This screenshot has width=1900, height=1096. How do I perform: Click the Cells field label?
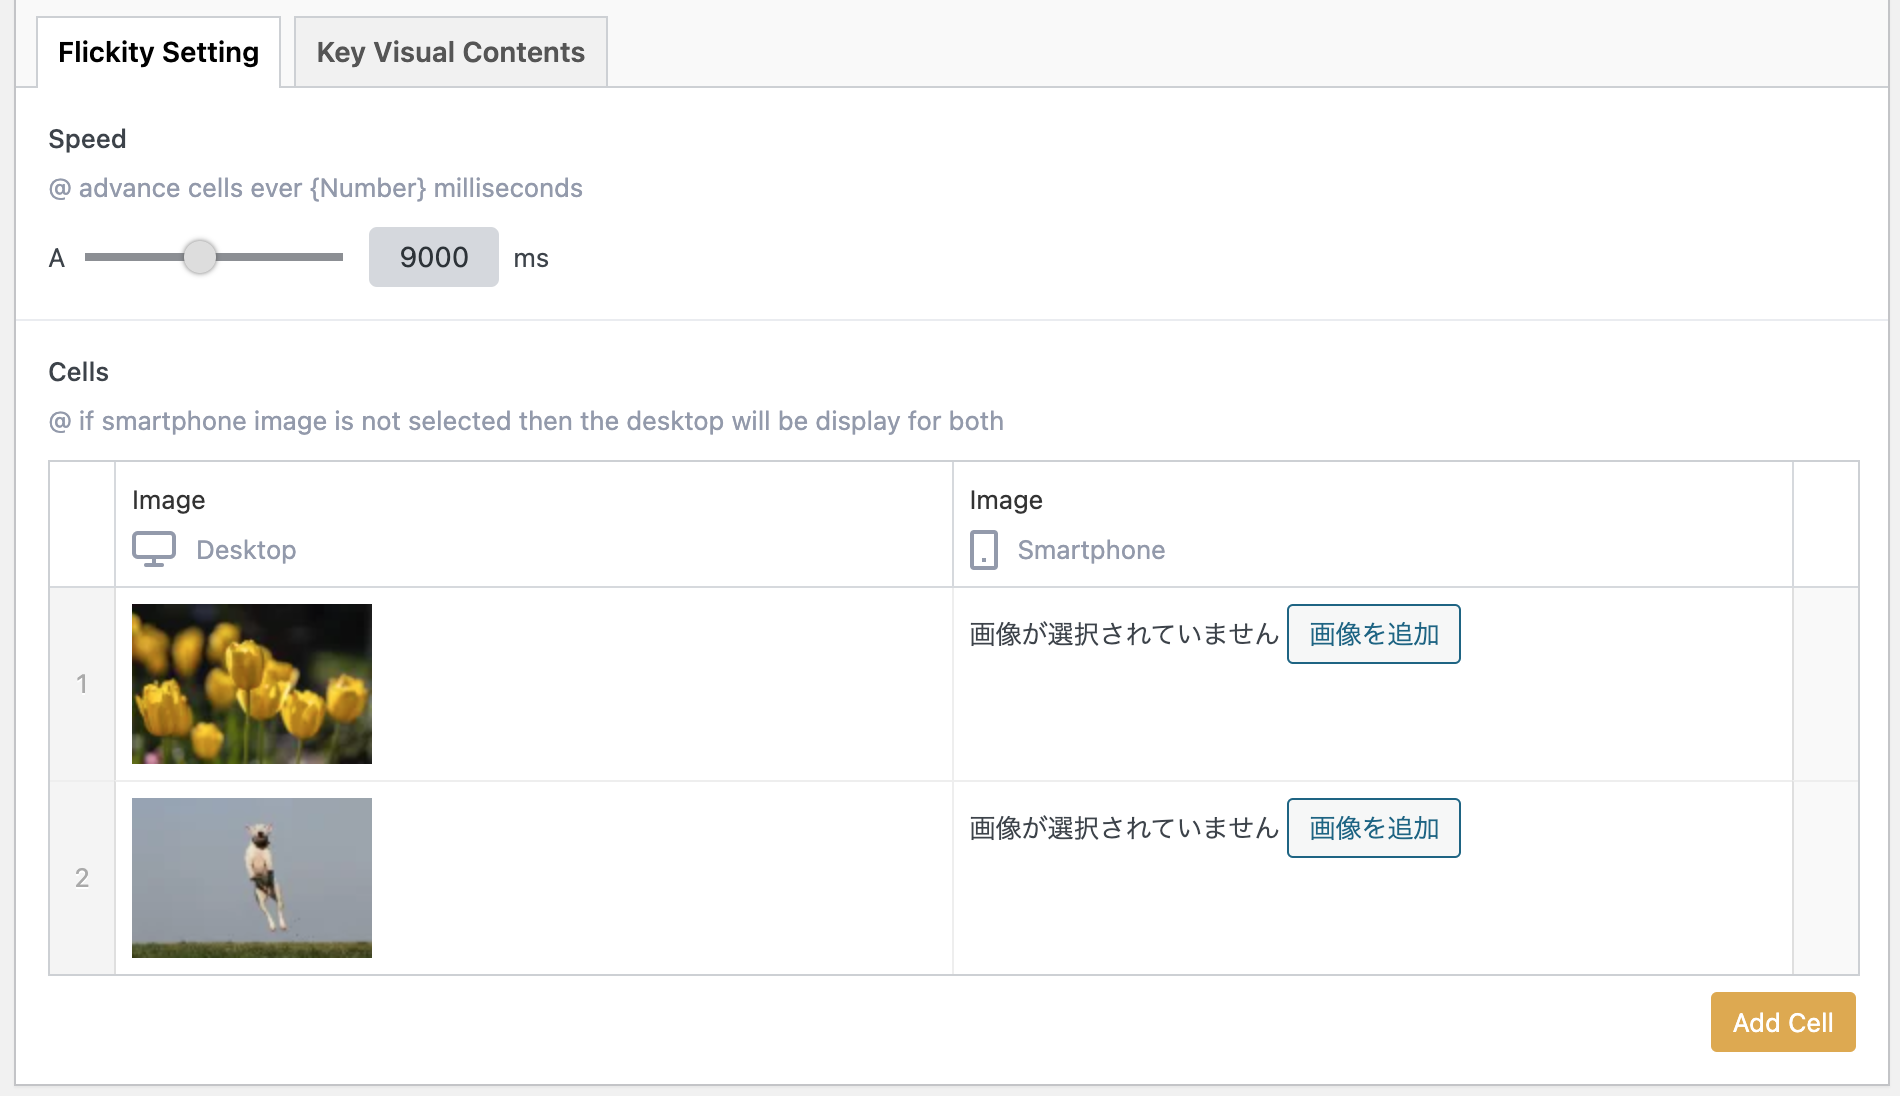pos(78,372)
